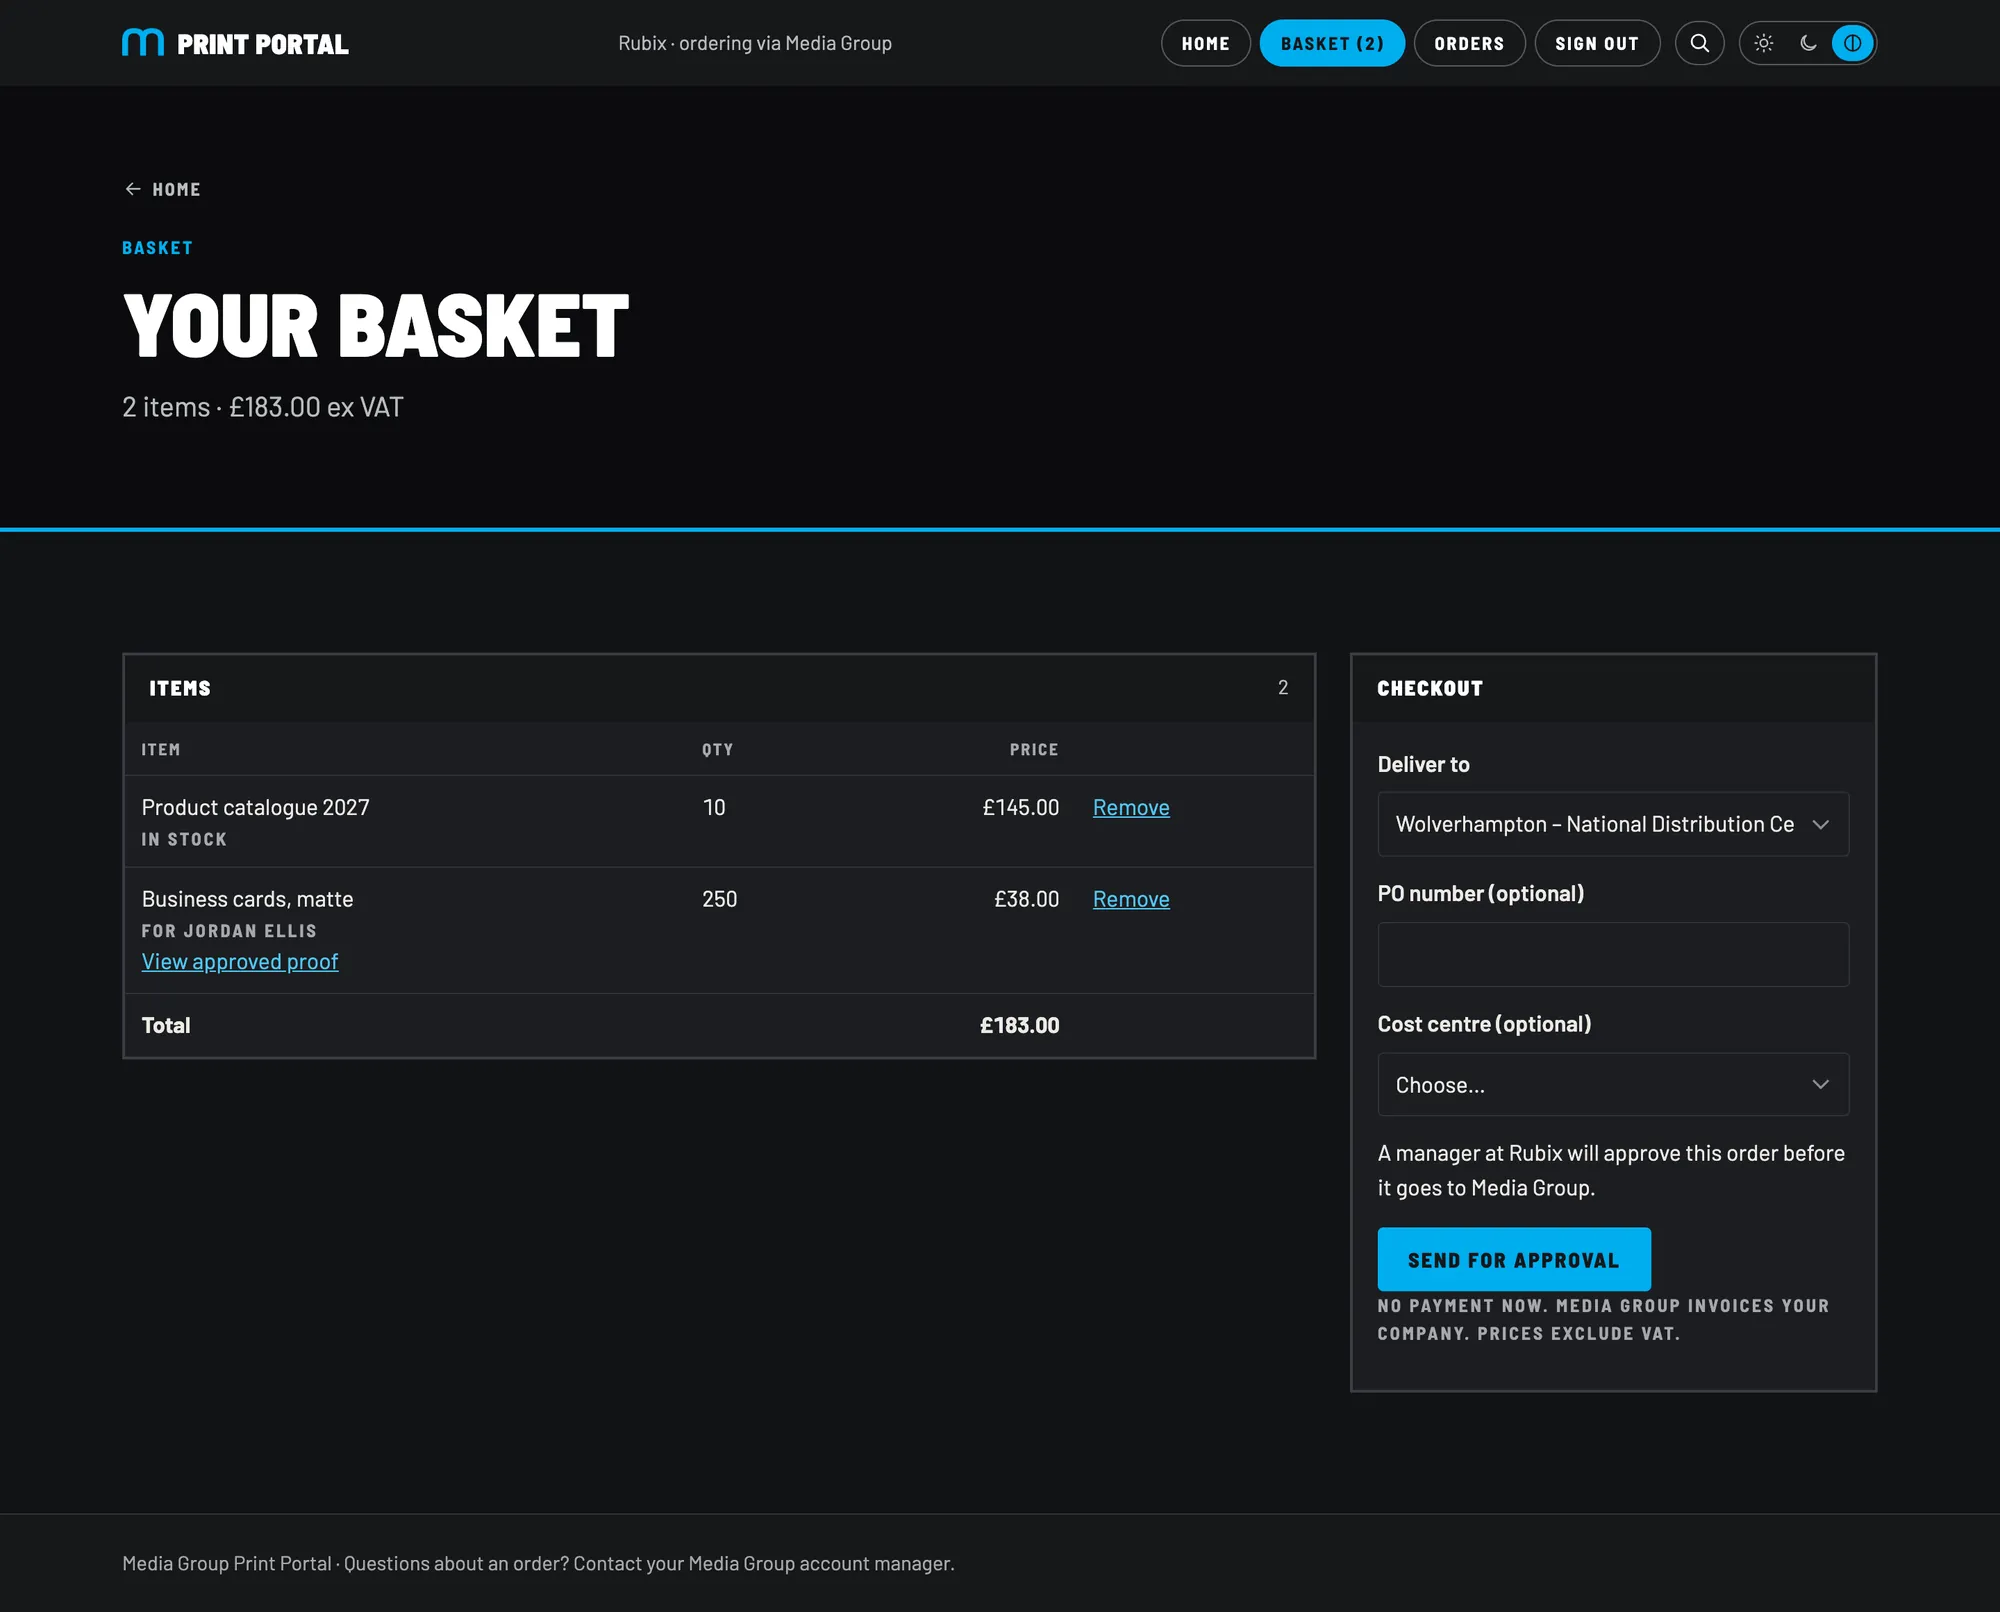The width and height of the screenshot is (2000, 1612).
Task: Click the Product catalogue 2027 item name
Action: click(x=256, y=807)
